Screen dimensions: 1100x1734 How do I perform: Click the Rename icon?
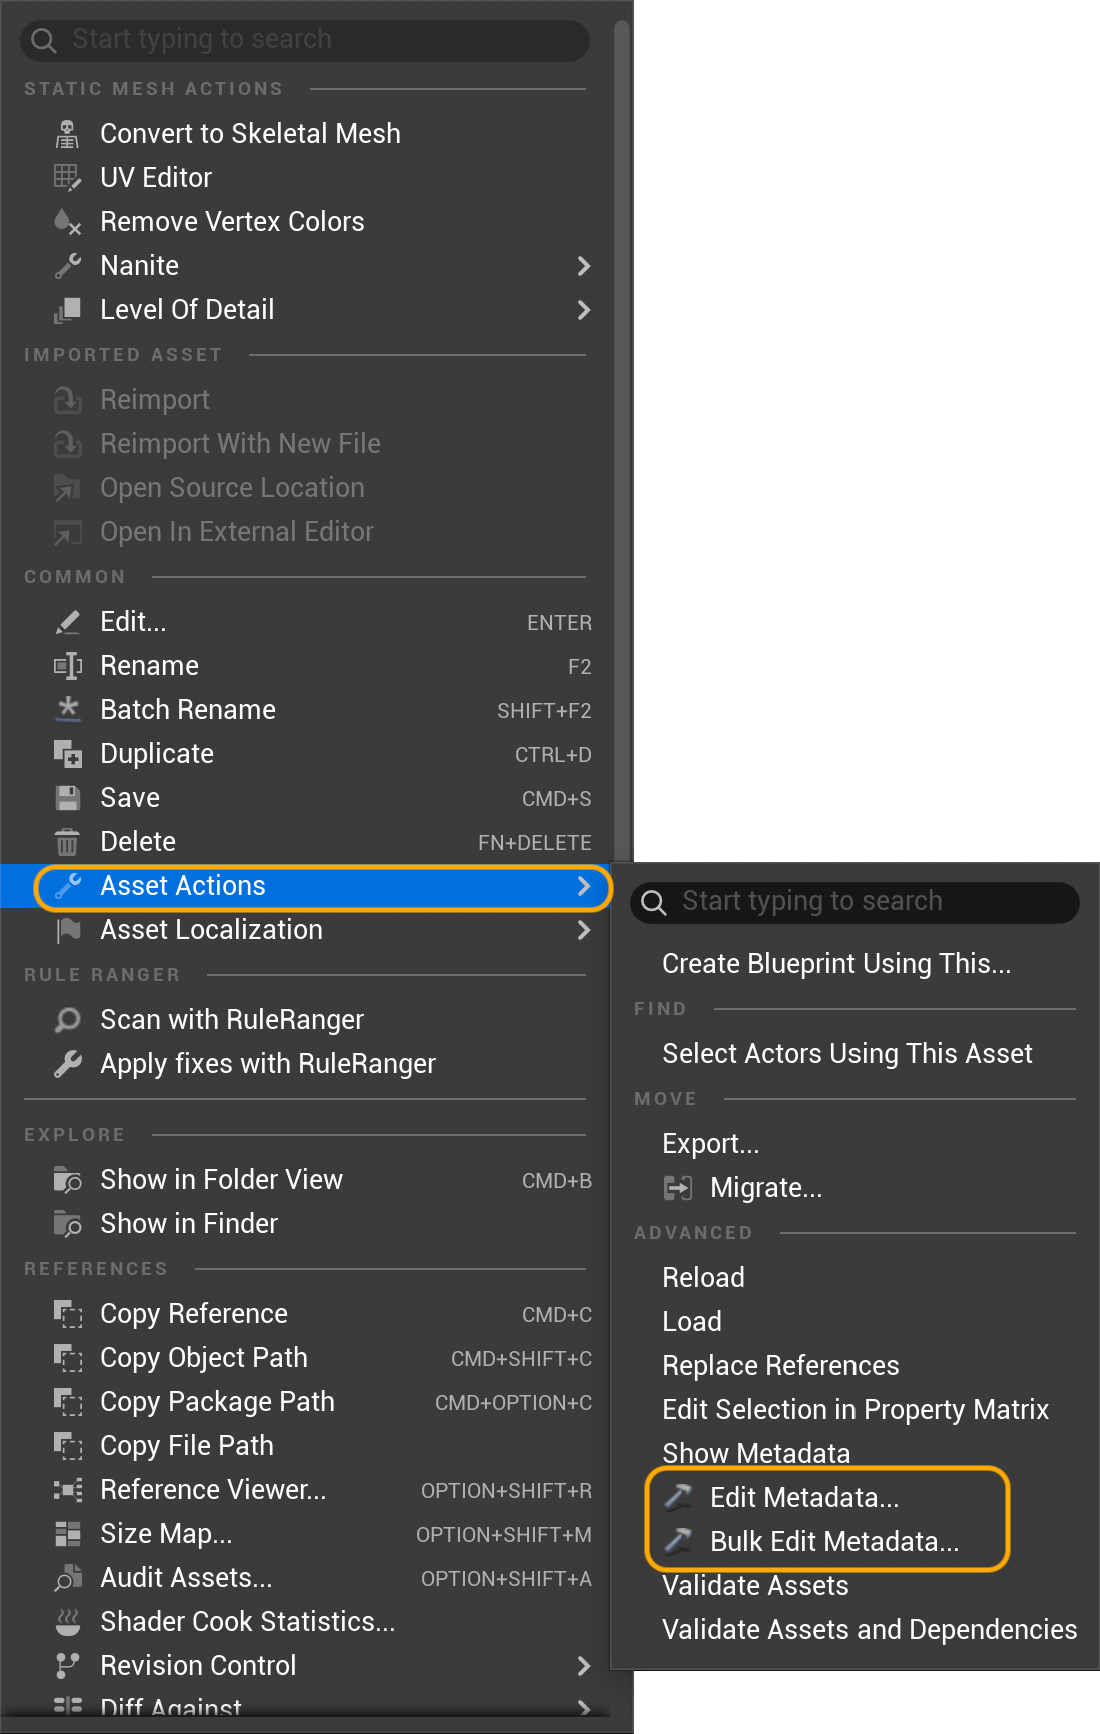point(67,666)
